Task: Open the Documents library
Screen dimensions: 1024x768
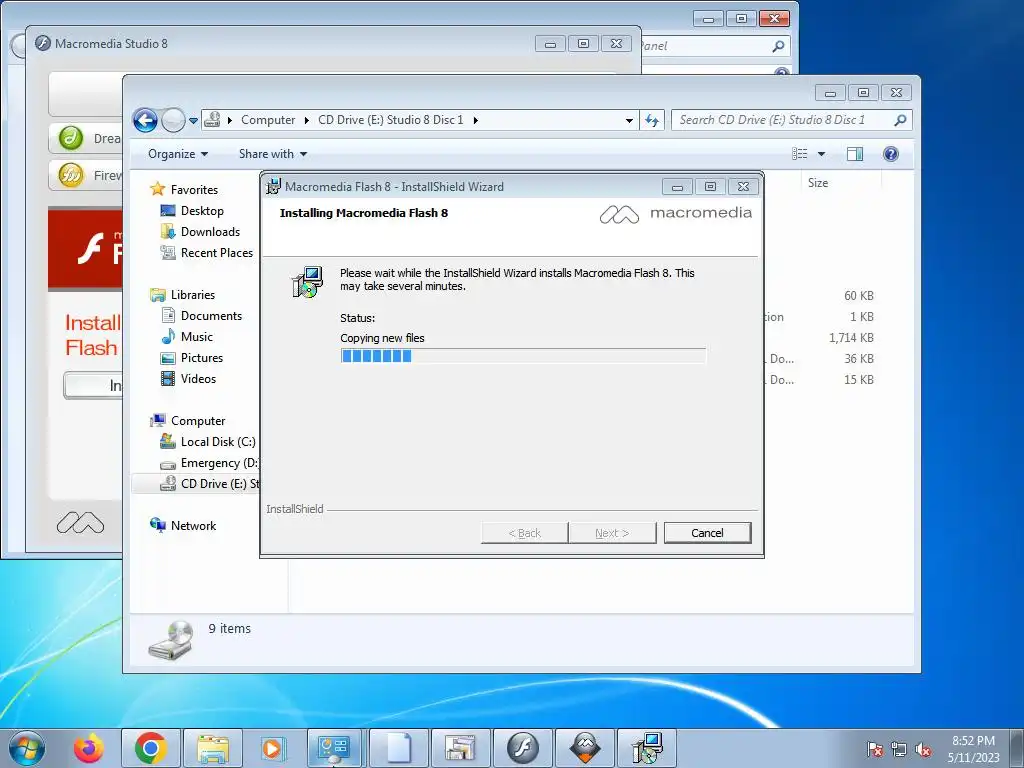Action: click(211, 316)
